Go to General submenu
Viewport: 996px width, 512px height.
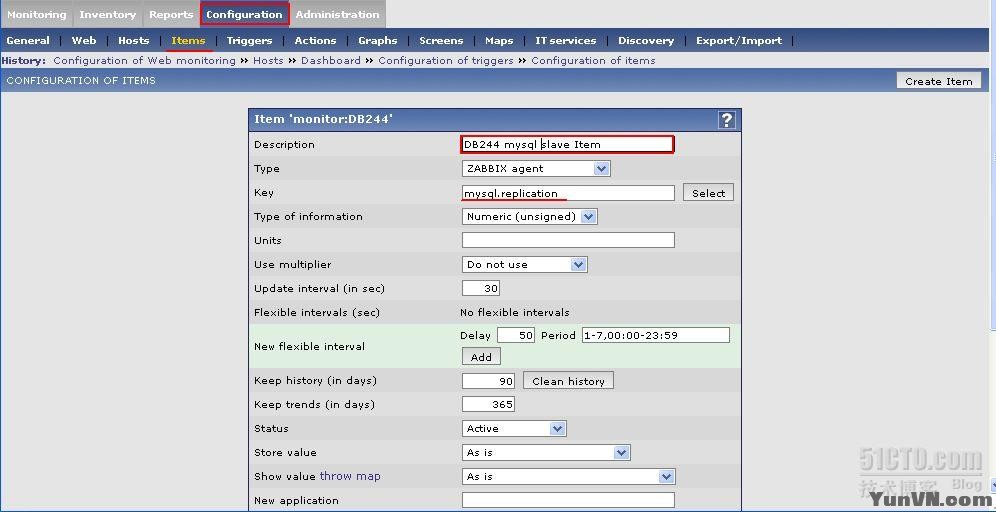tap(28, 41)
